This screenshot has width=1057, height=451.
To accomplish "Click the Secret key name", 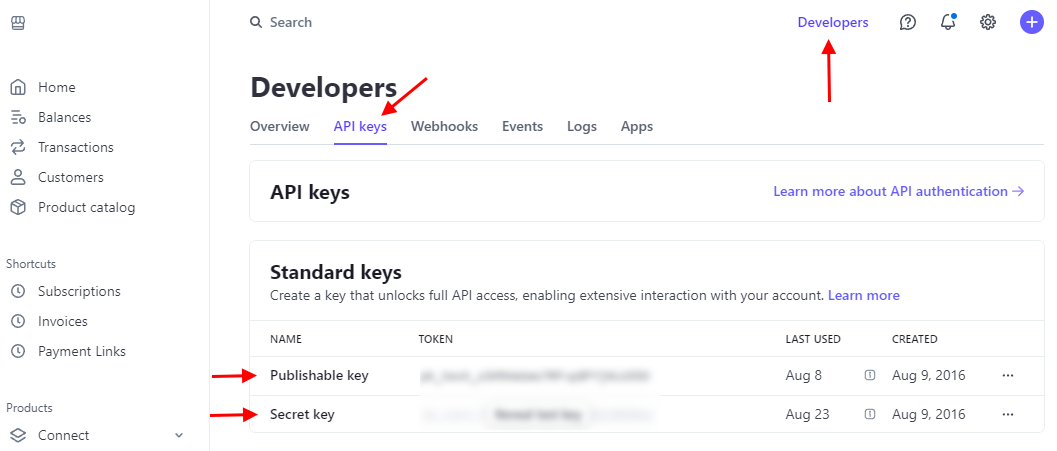I will click(x=302, y=414).
